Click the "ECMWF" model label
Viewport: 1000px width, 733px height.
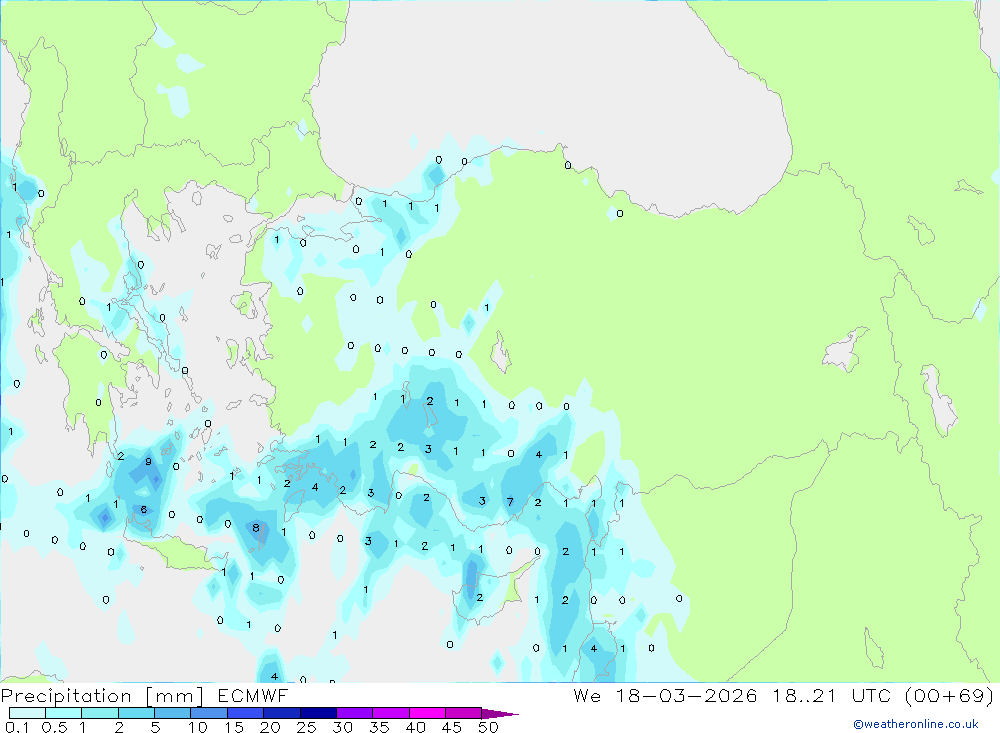pyautogui.click(x=253, y=695)
